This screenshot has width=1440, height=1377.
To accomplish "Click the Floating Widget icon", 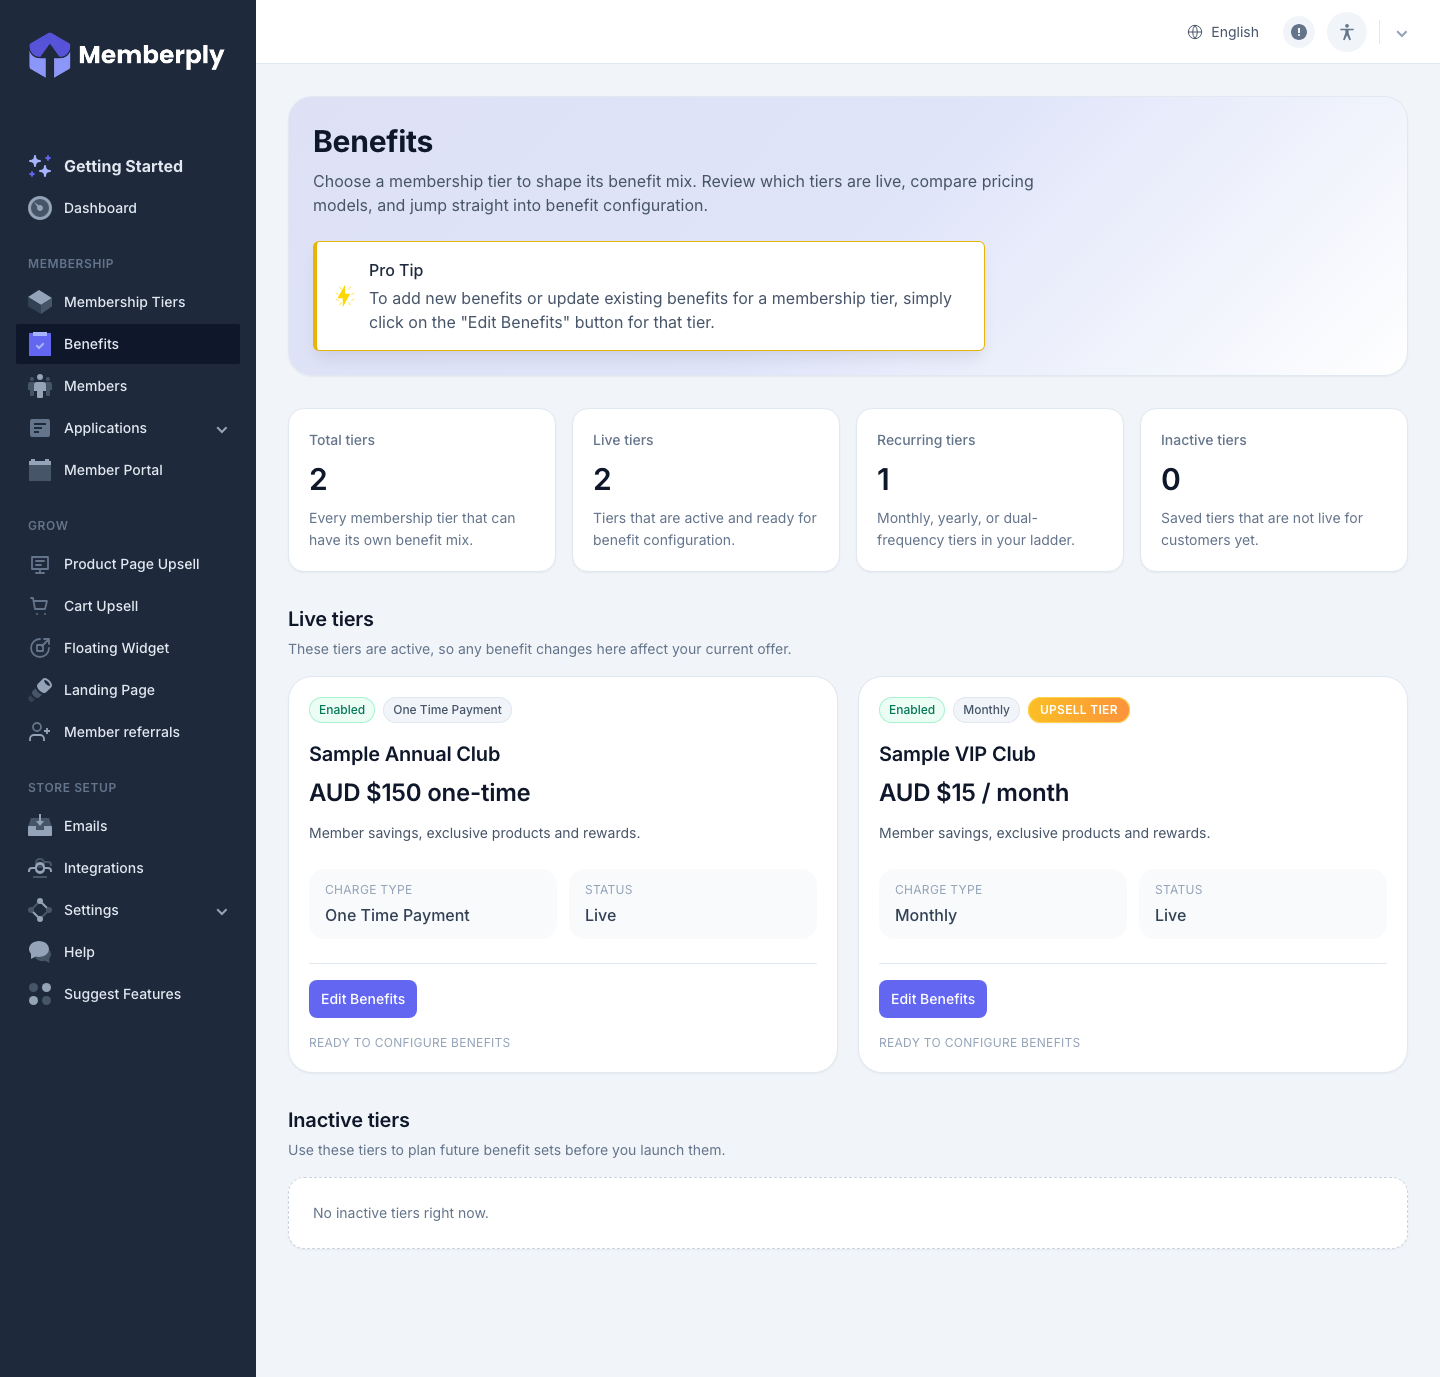I will 40,648.
